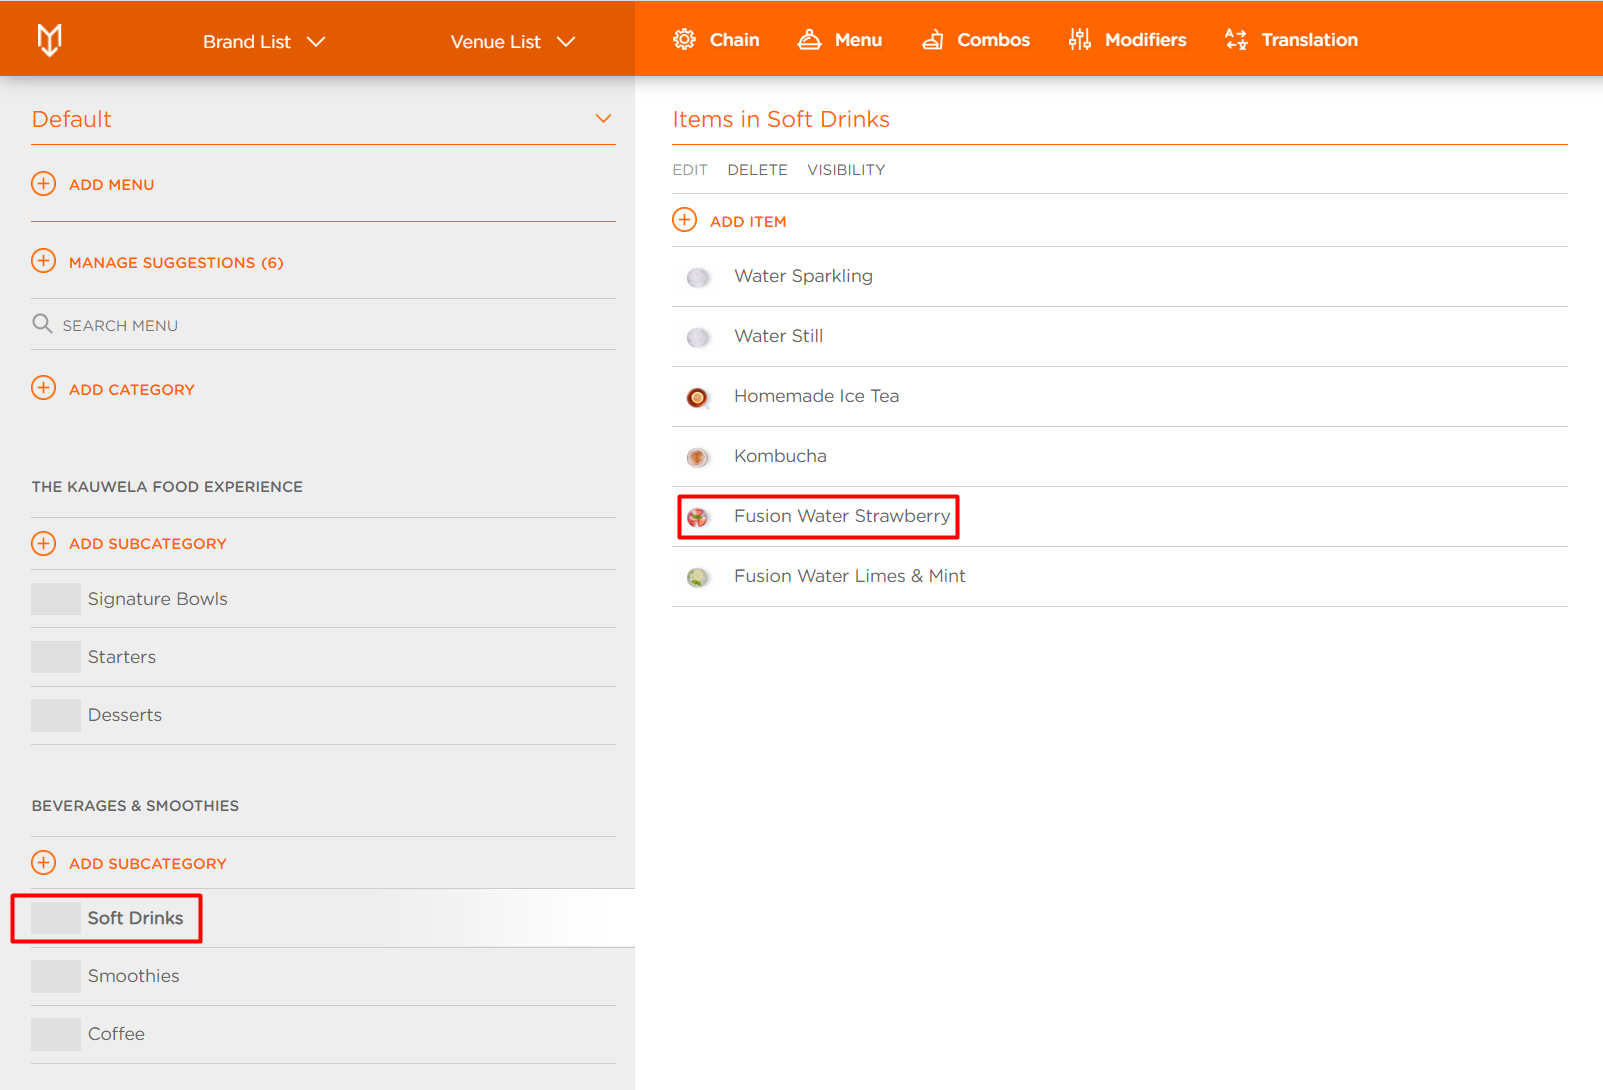Image resolution: width=1603 pixels, height=1090 pixels.
Task: Select Fusion Water Limes & Mint item
Action: click(1120, 577)
